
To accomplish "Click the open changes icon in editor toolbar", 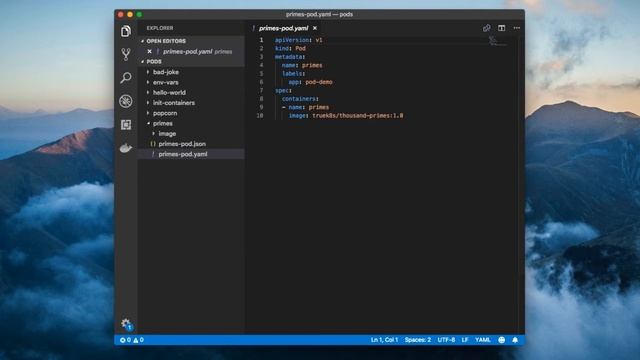I will (487, 28).
